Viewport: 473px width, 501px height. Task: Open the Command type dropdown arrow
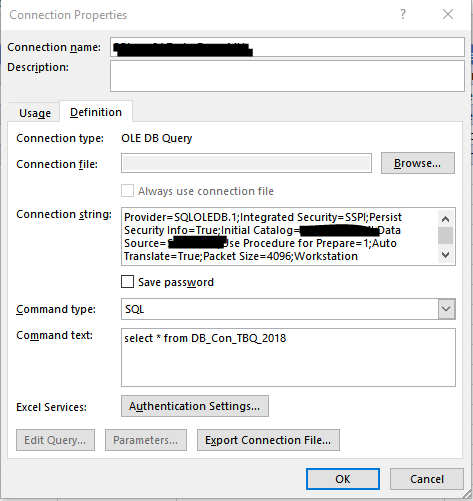pos(446,309)
